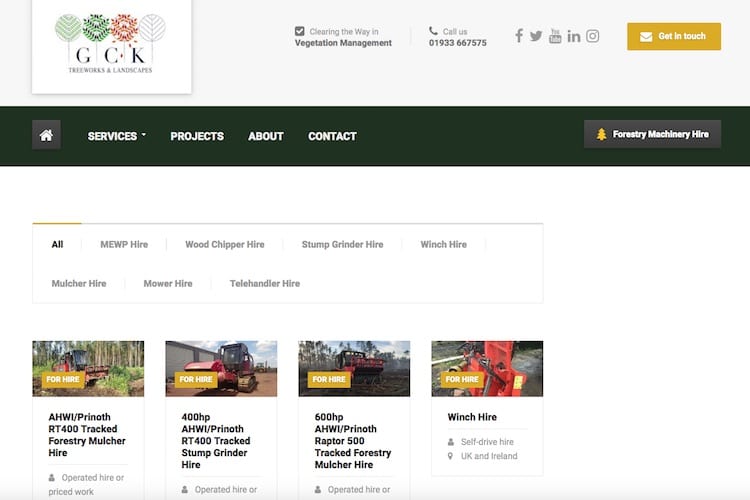Select the Mulcher Hire filter tab
The height and width of the screenshot is (500, 750).
pos(79,283)
